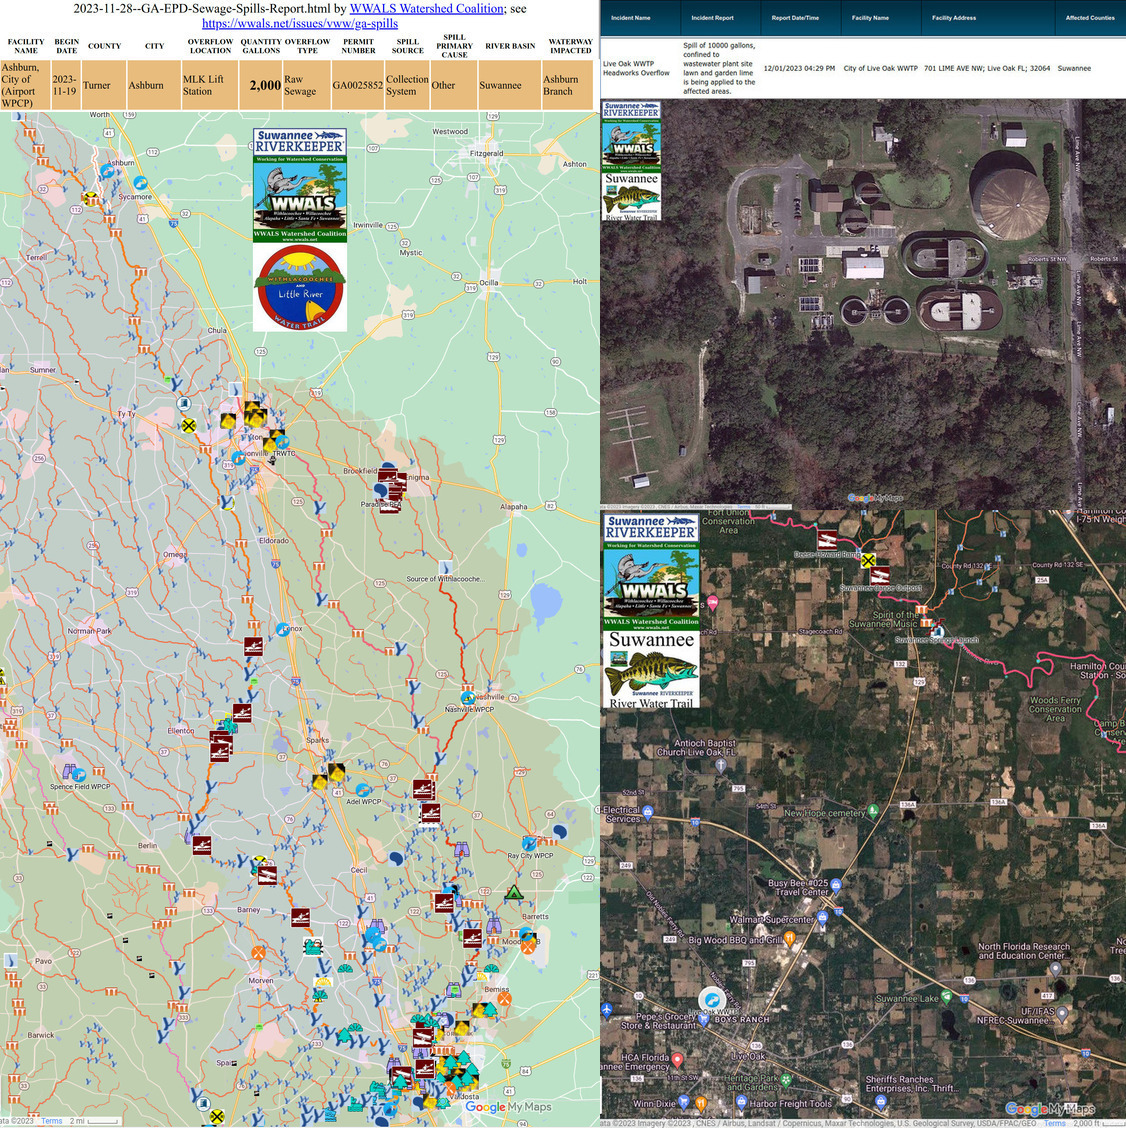Click the Ashburn, City of (Airport WPCP) cell

pos(25,85)
